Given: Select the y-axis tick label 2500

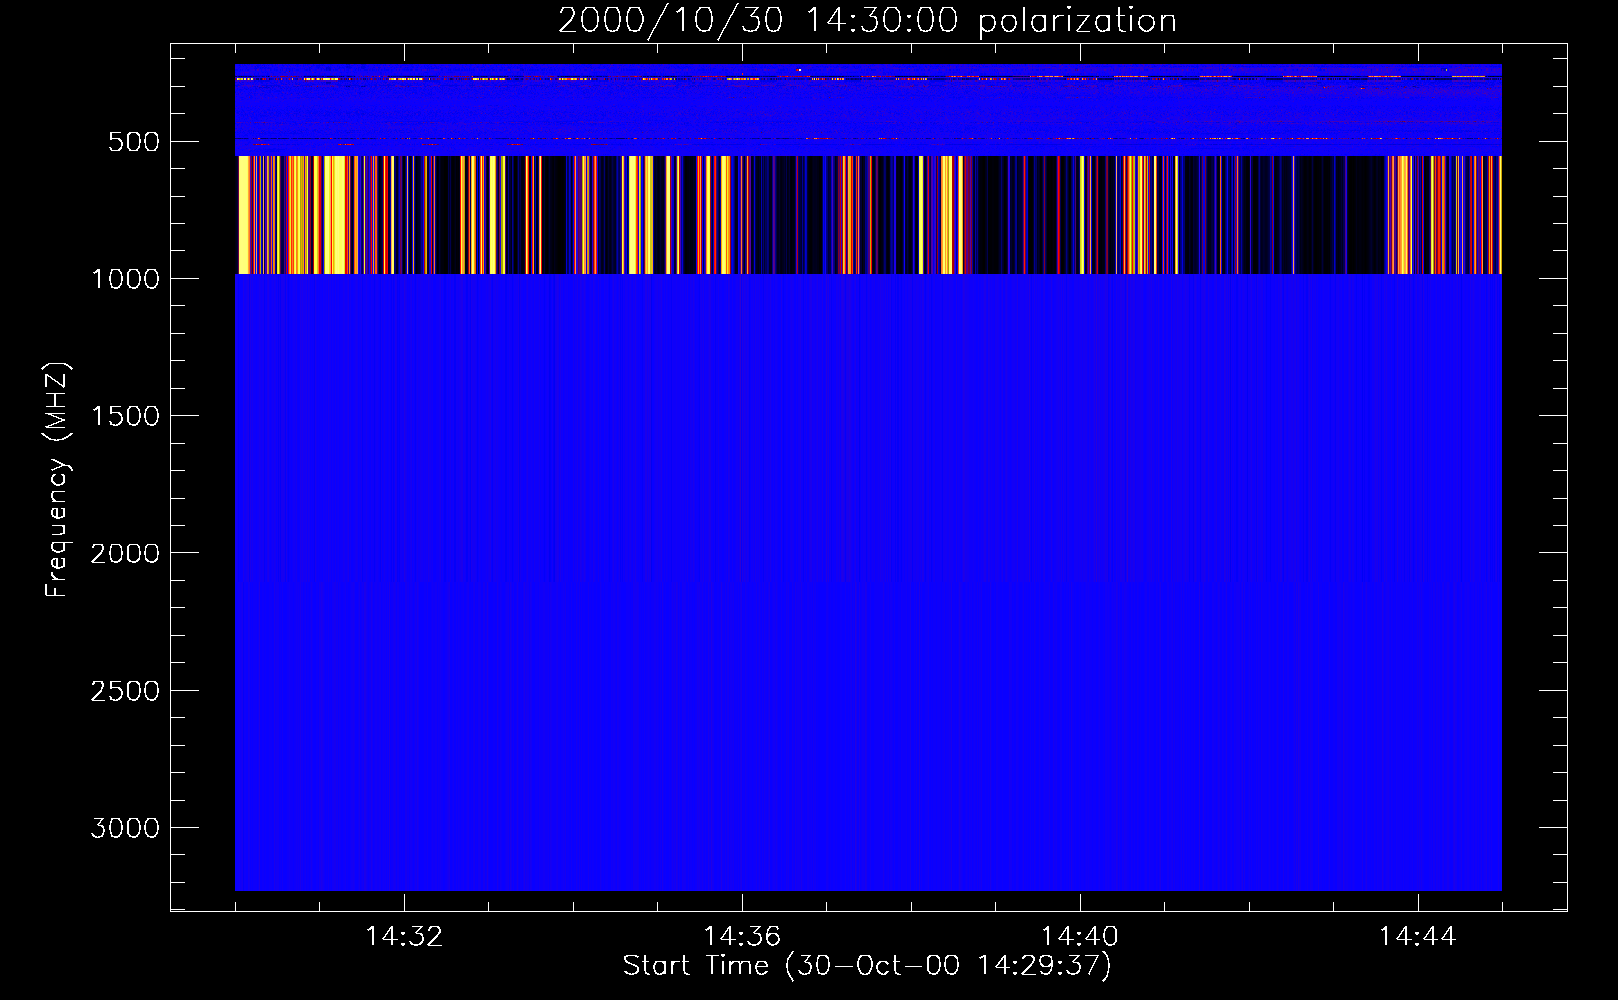Looking at the screenshot, I should (125, 691).
